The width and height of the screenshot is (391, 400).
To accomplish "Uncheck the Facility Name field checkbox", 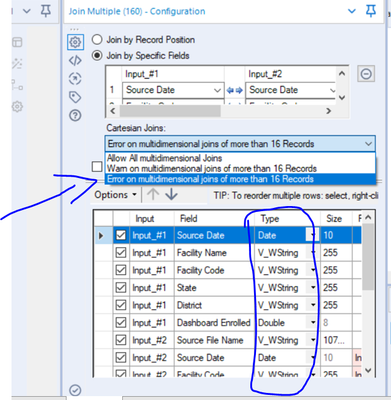I will [121, 253].
